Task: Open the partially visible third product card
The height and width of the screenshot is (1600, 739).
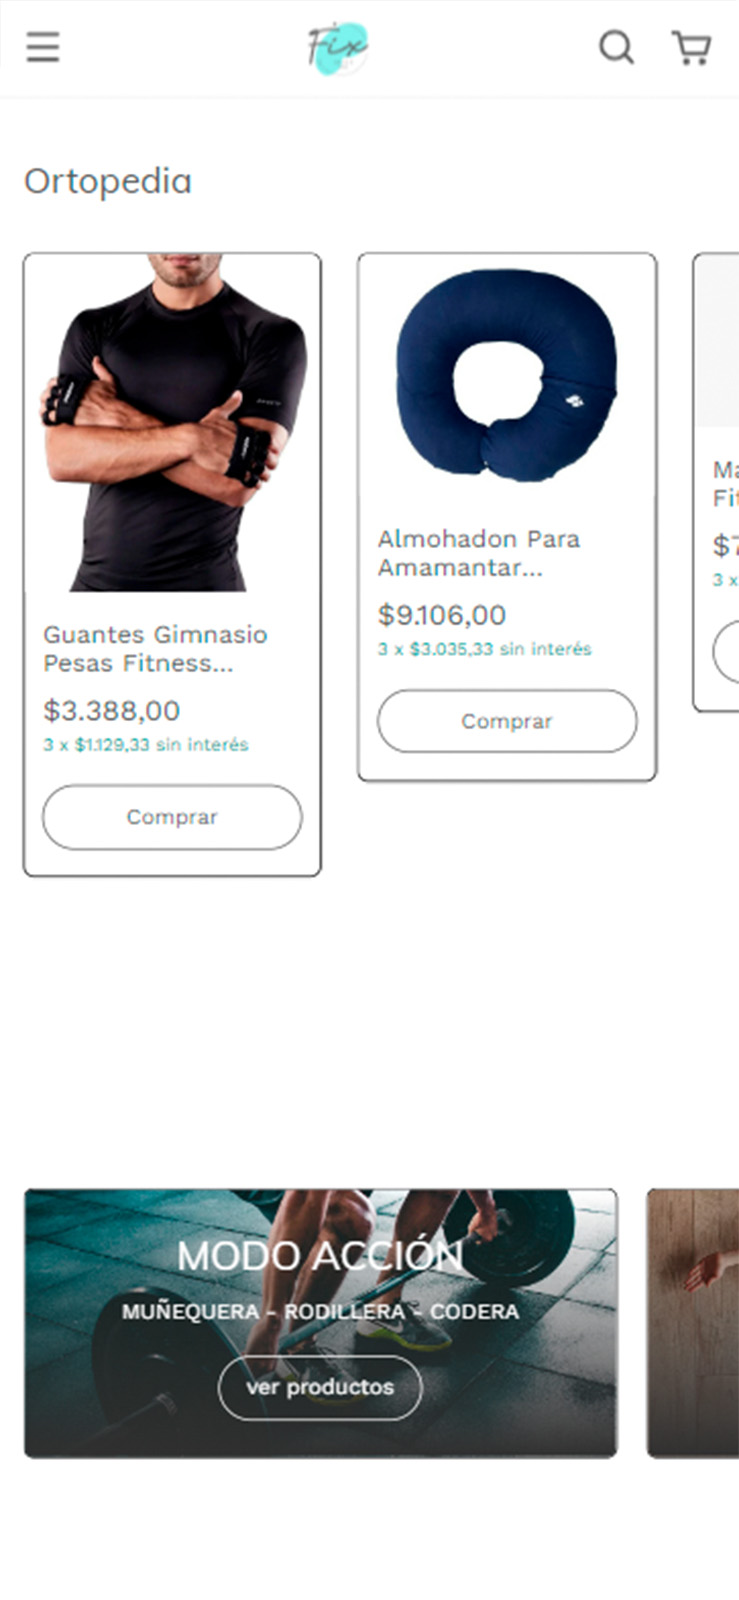Action: click(716, 482)
